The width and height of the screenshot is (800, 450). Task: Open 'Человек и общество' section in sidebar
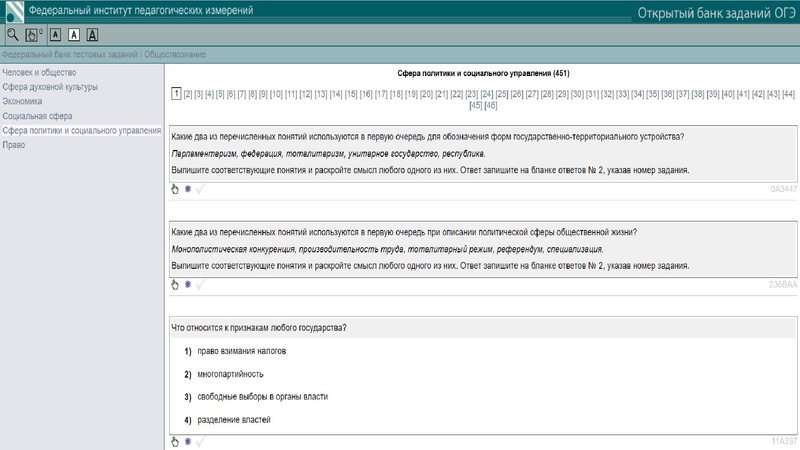pyautogui.click(x=39, y=73)
